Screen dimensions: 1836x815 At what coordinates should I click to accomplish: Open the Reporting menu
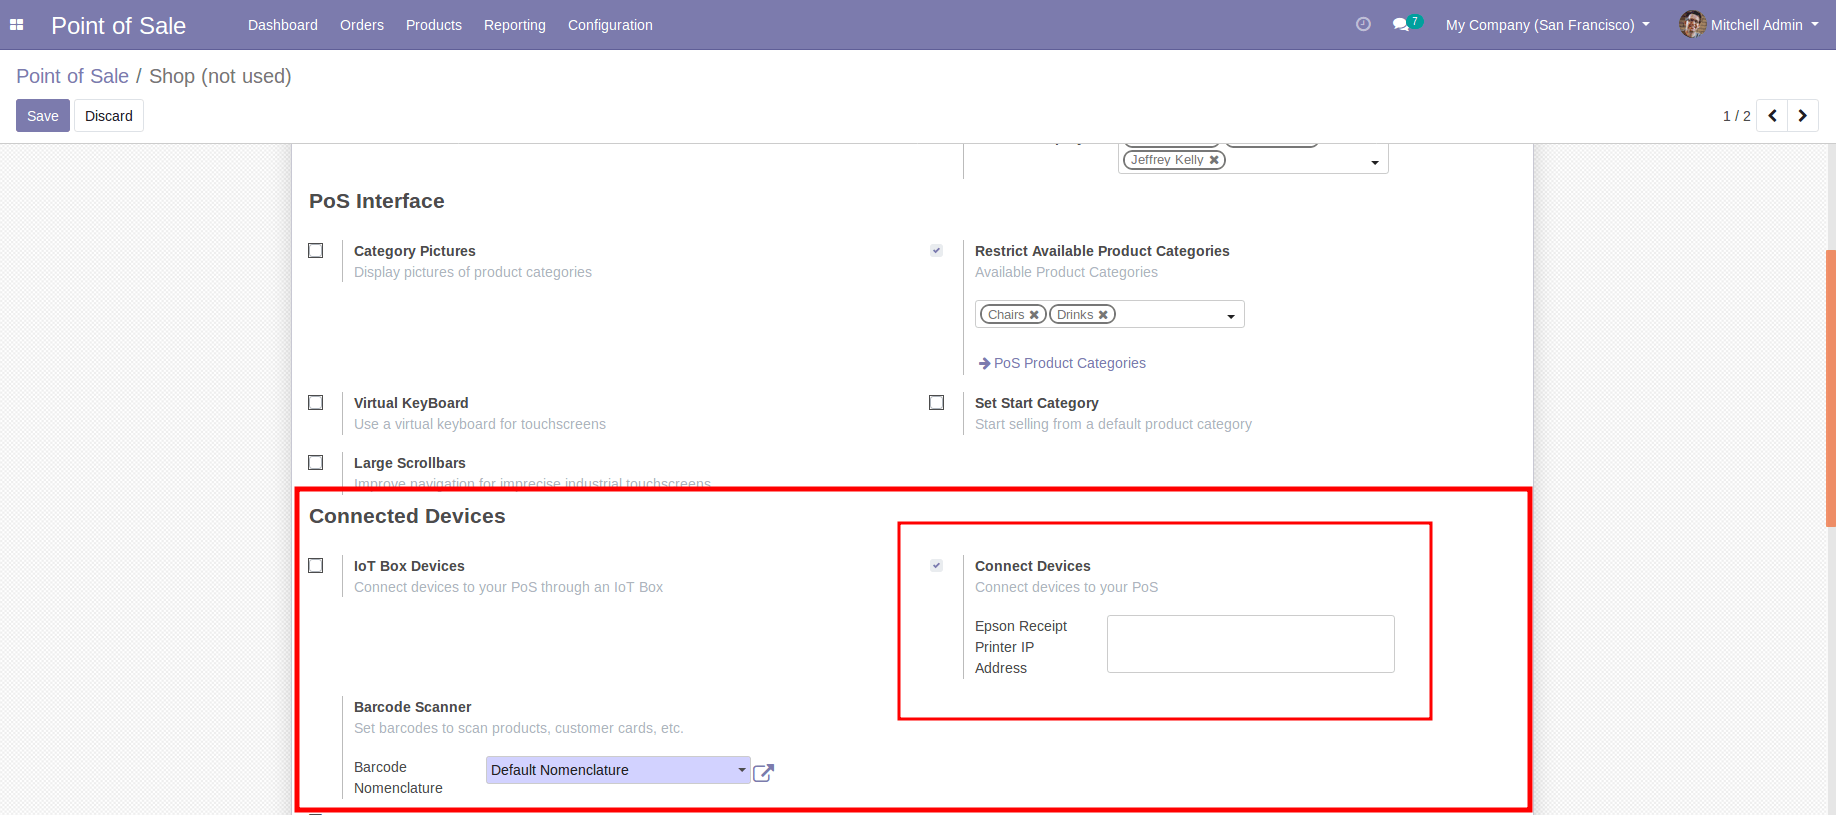click(x=514, y=25)
